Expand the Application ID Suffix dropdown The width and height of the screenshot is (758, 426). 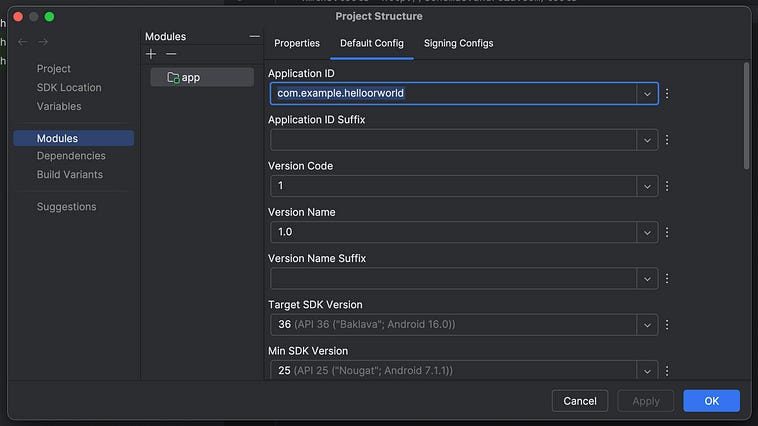(x=647, y=140)
